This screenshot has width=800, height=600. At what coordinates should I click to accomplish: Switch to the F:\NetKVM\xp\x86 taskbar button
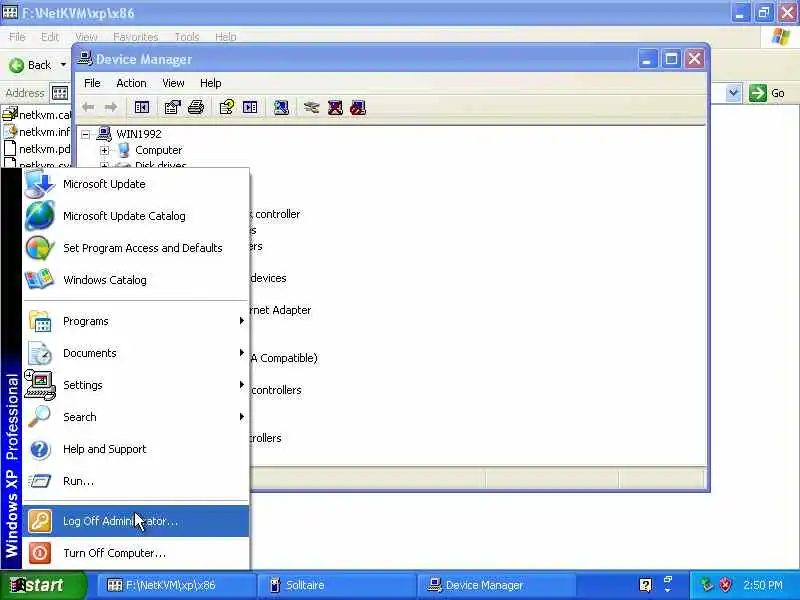(x=177, y=585)
